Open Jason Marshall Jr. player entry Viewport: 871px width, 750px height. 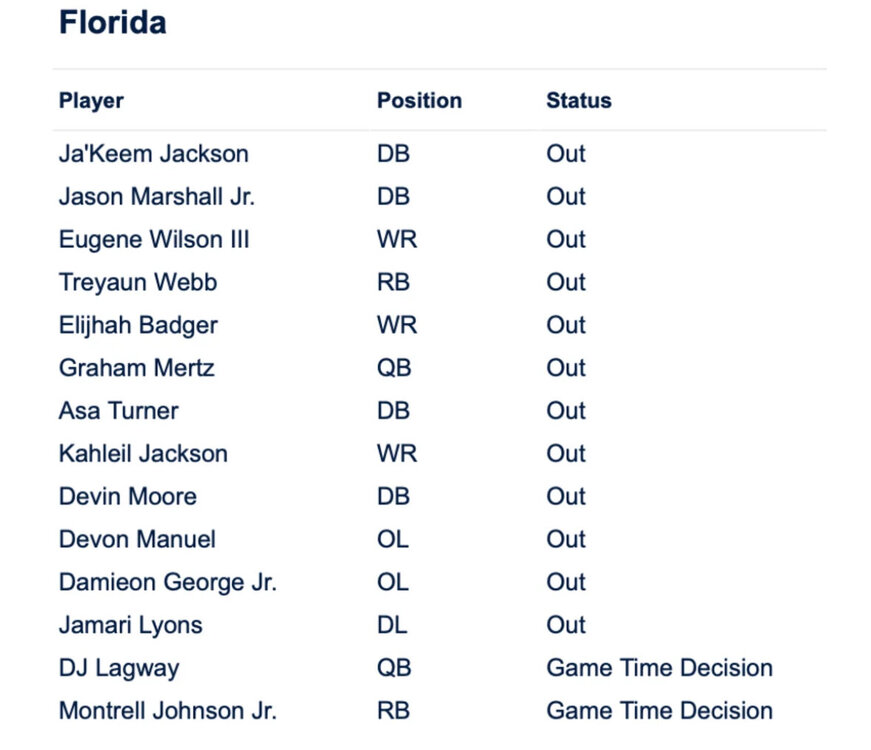156,197
